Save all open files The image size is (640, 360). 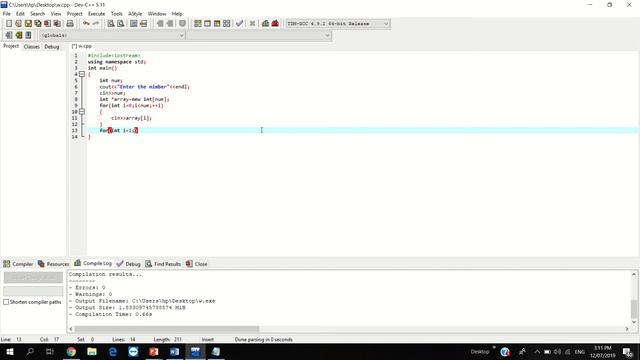(38, 24)
